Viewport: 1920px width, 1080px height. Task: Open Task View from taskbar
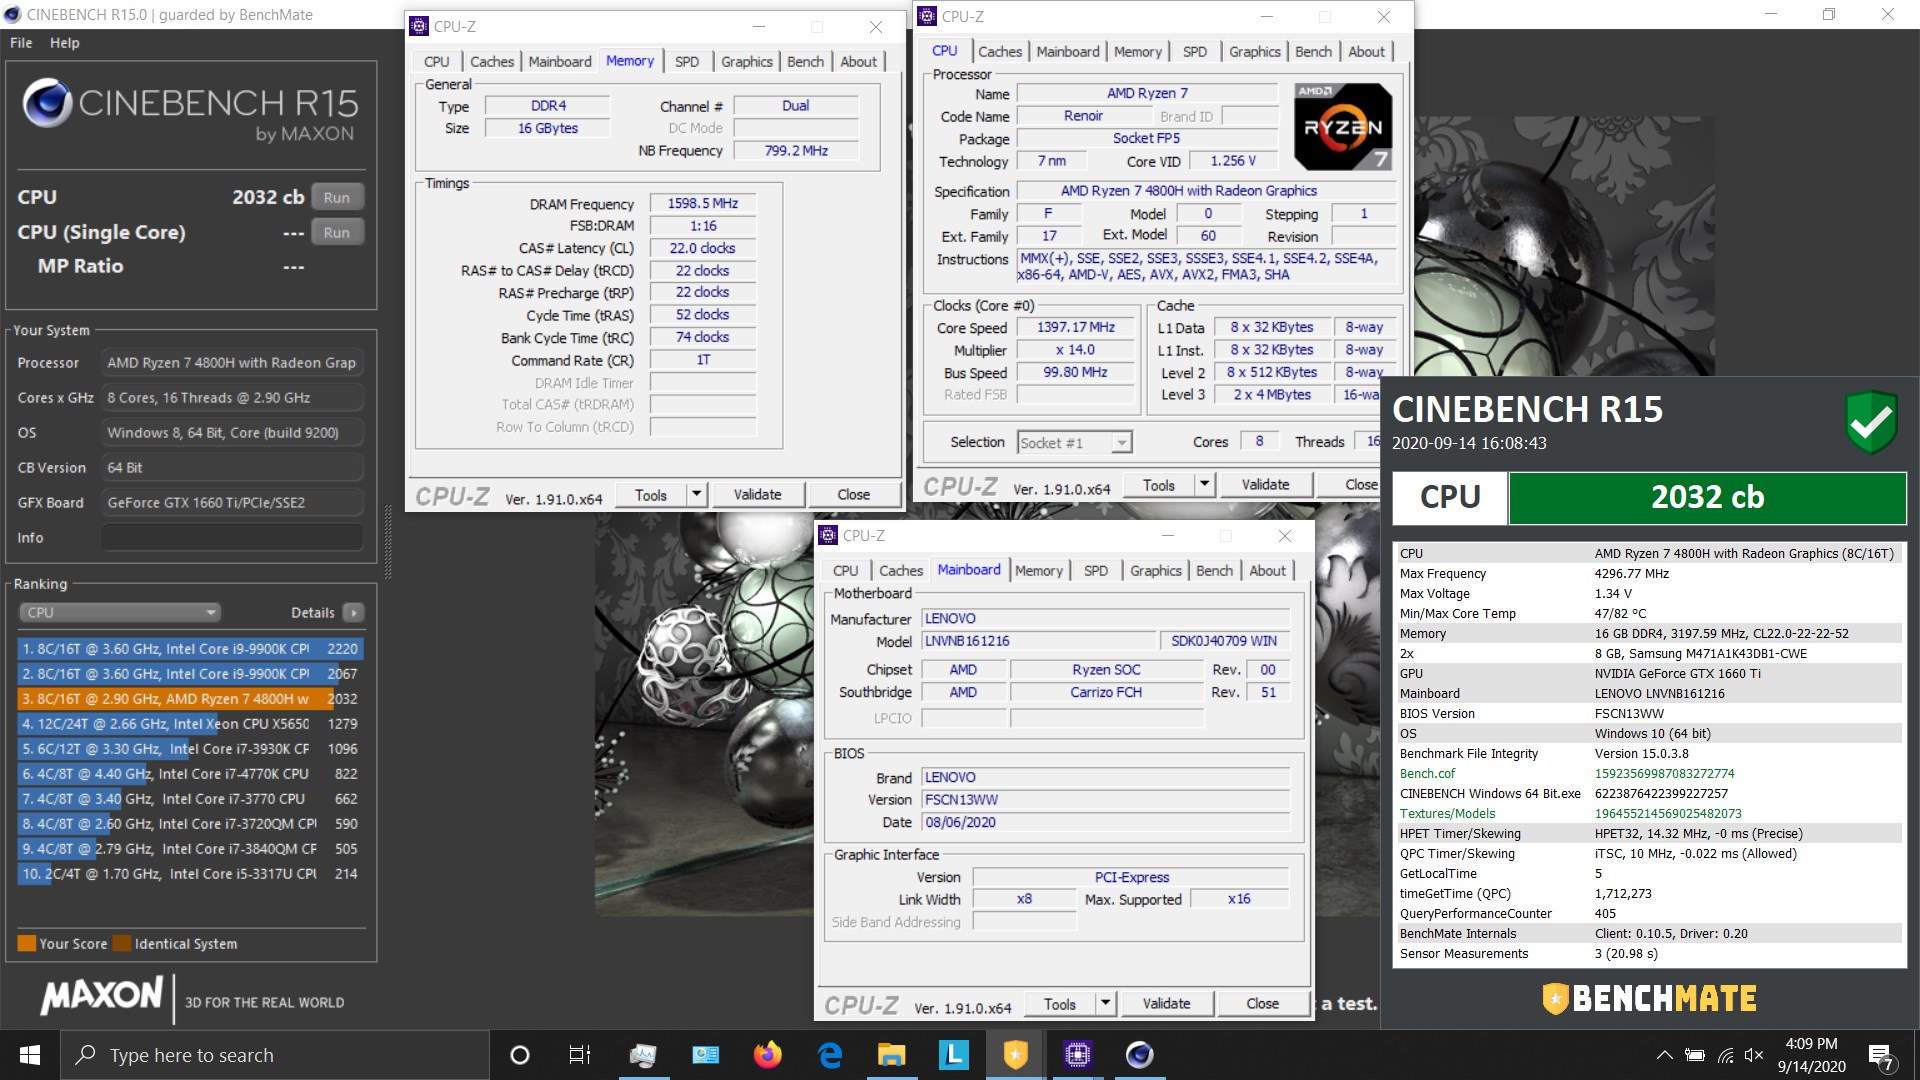[580, 1055]
